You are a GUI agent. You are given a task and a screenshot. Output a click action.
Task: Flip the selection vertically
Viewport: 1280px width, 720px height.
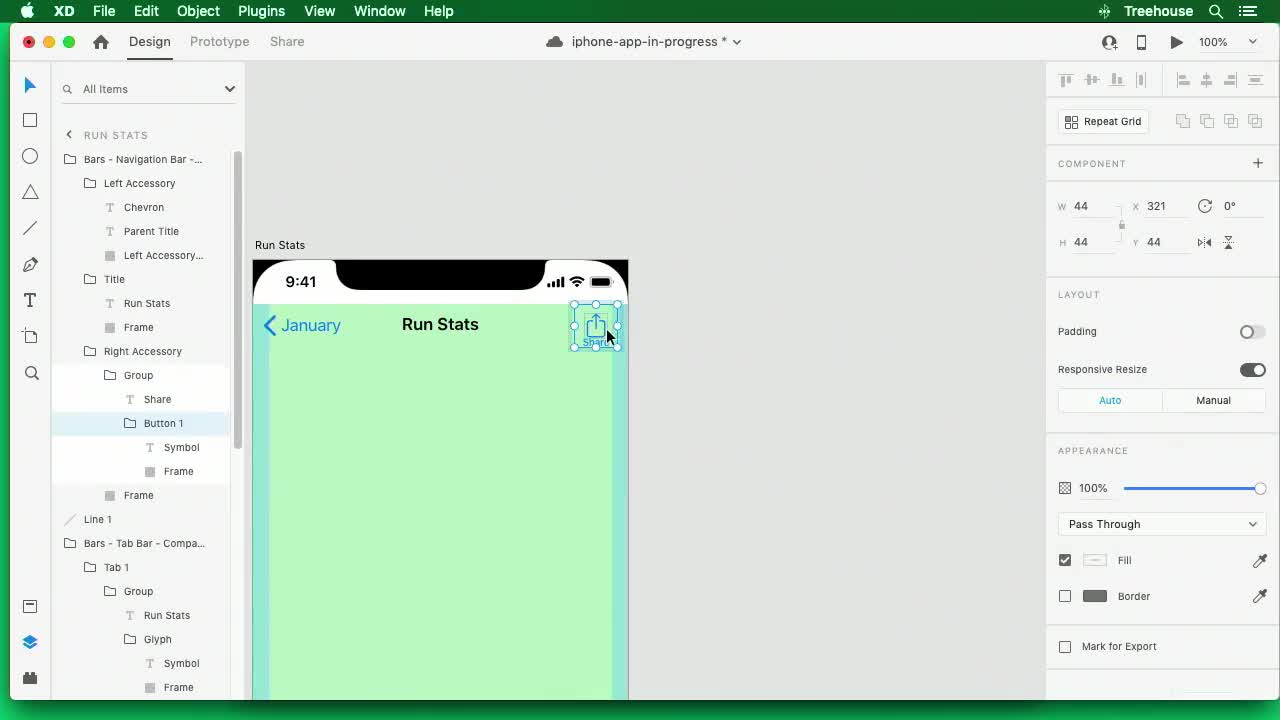tap(1228, 242)
